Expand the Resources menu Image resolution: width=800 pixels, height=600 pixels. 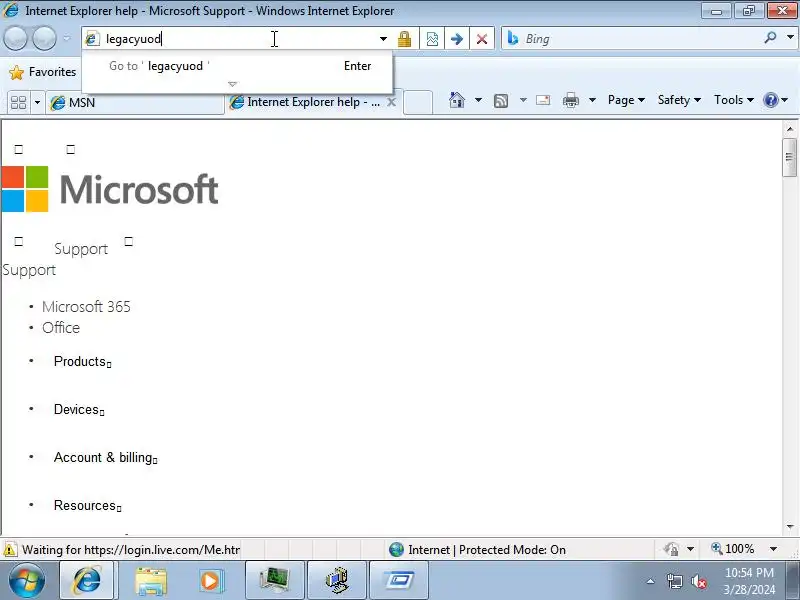click(88, 505)
